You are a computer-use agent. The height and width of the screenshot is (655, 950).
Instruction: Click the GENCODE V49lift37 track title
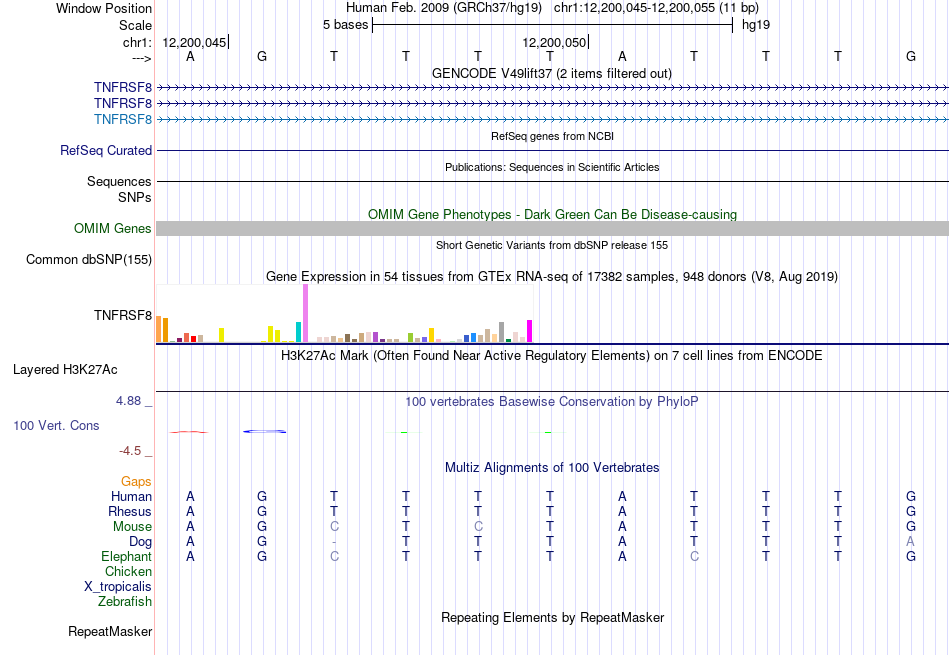click(551, 73)
